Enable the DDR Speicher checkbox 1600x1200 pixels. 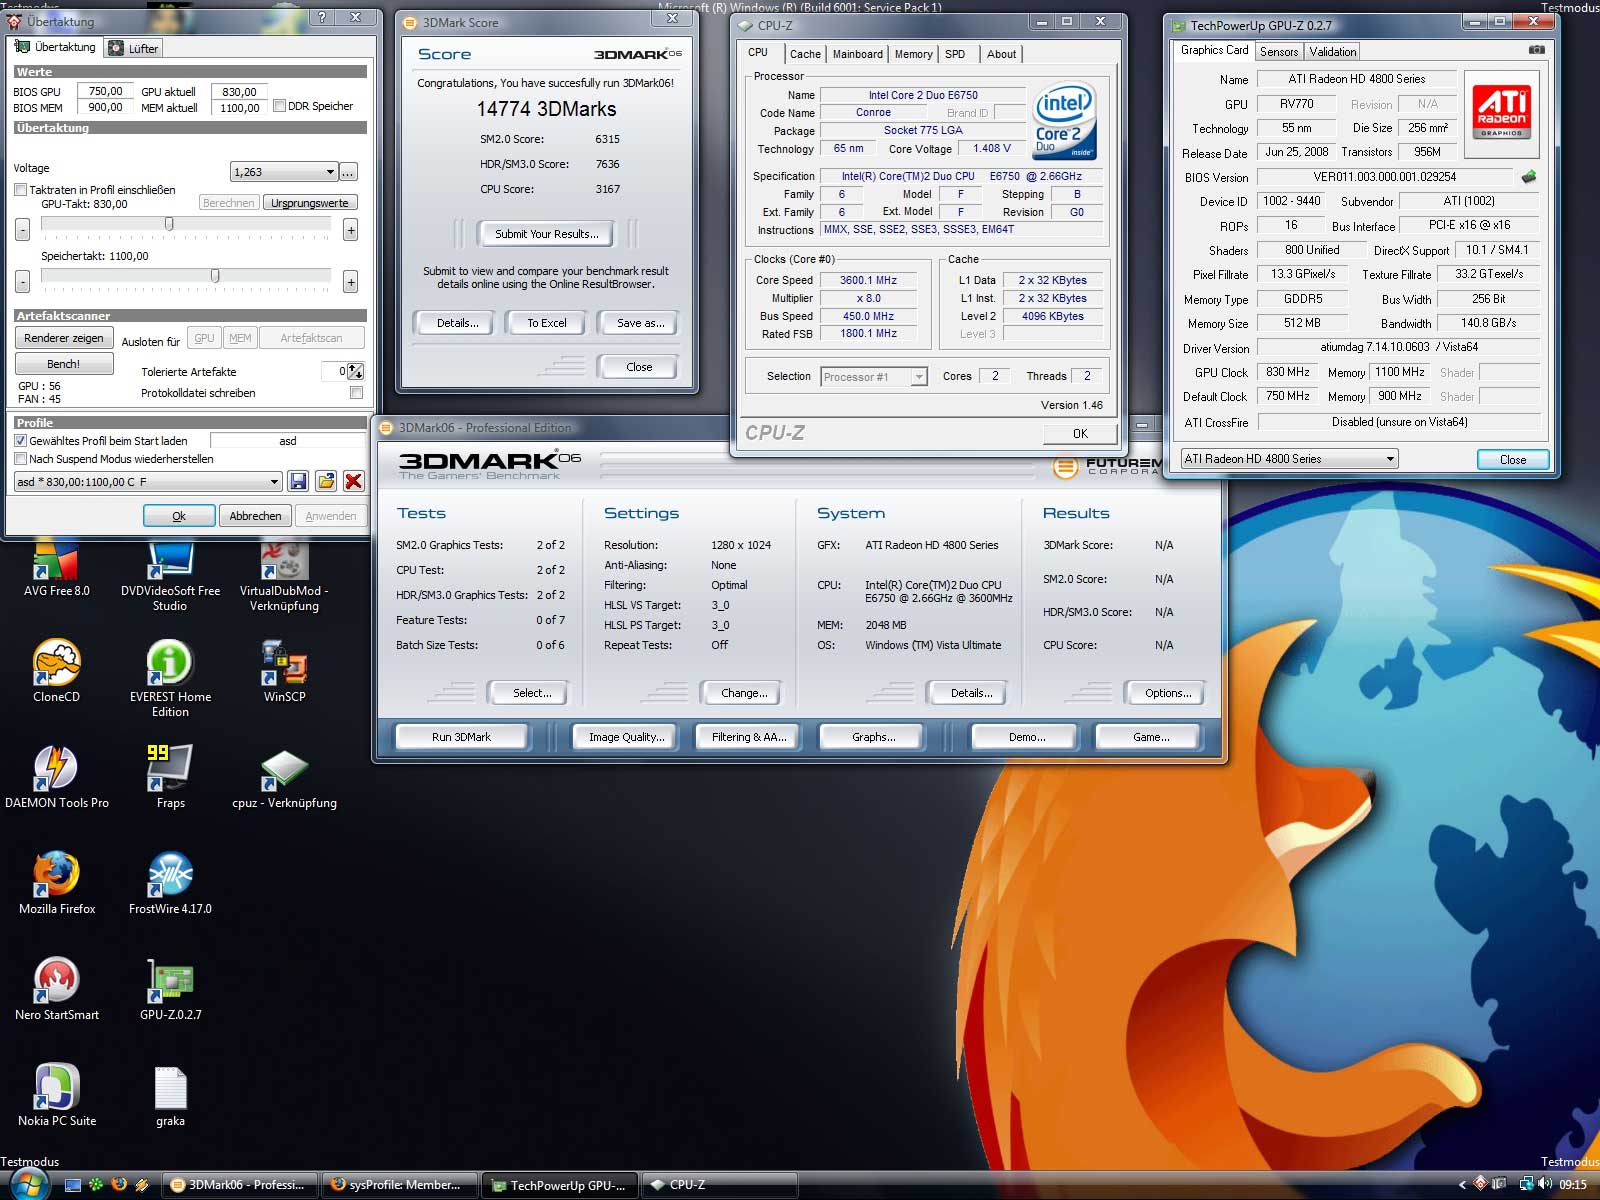[x=279, y=106]
